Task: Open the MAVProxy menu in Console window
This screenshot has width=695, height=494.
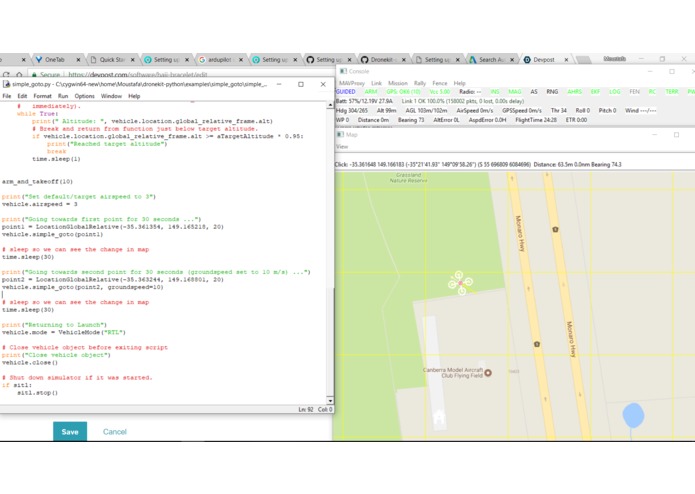Action: pos(352,83)
